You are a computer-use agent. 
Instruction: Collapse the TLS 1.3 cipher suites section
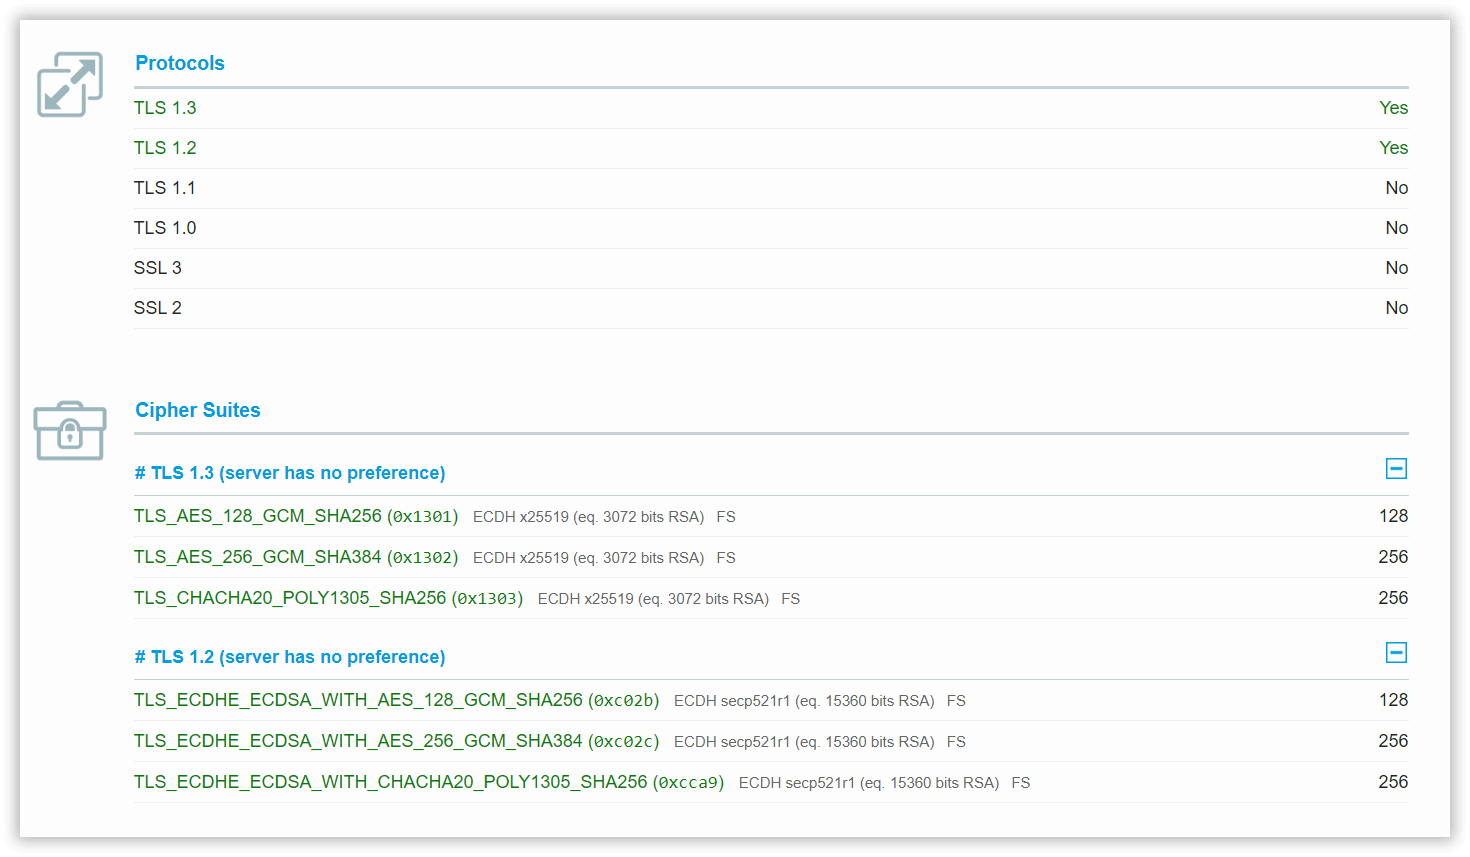tap(1396, 469)
